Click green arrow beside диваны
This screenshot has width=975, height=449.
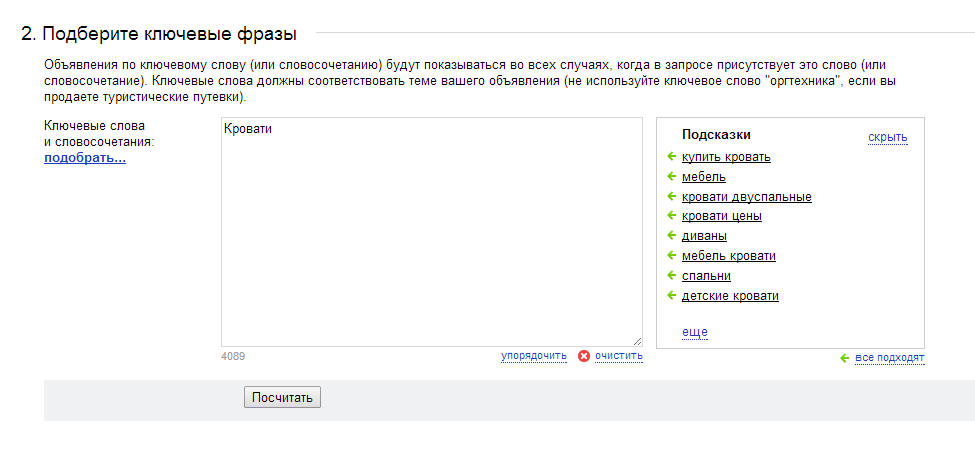pyautogui.click(x=671, y=236)
